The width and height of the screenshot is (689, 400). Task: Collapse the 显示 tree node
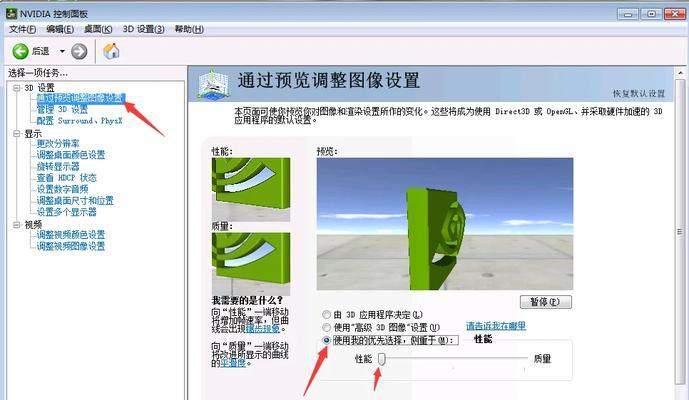tap(17, 134)
